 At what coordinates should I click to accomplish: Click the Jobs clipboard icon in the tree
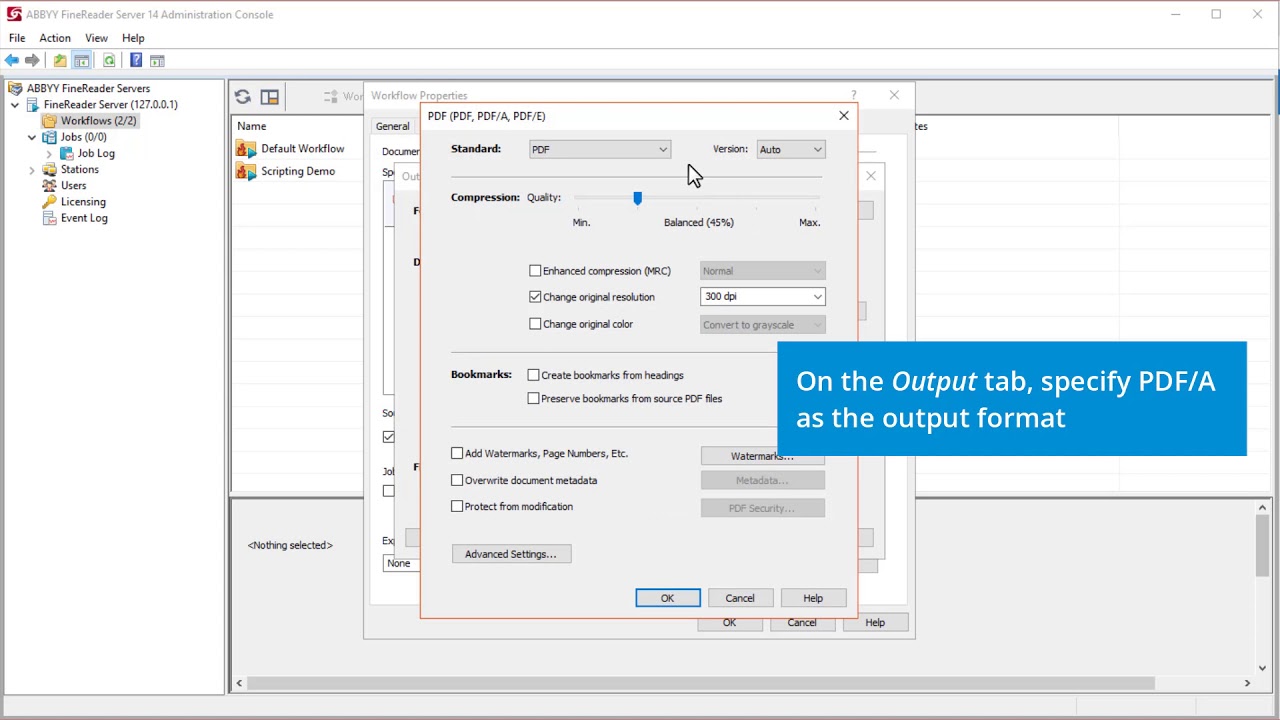(49, 137)
